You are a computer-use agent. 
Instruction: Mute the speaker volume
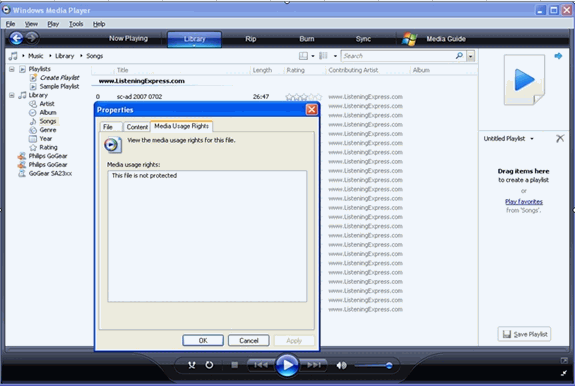tap(341, 365)
